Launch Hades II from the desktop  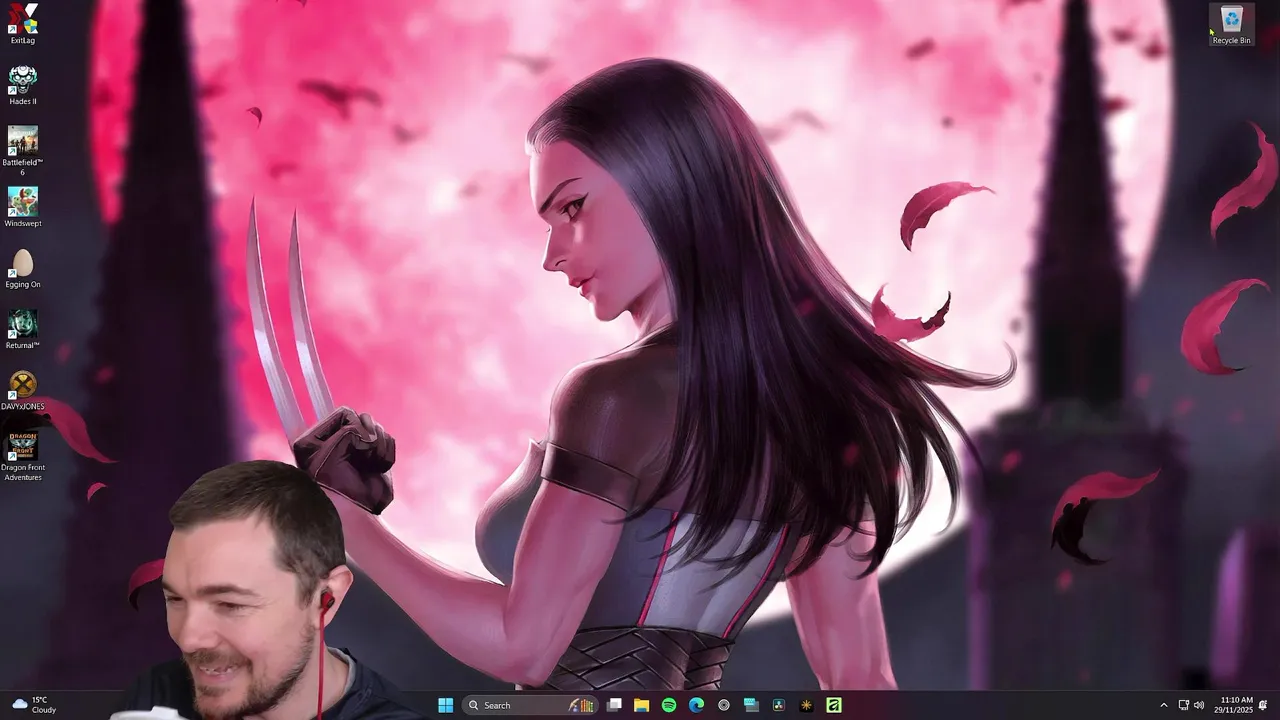pos(22,85)
